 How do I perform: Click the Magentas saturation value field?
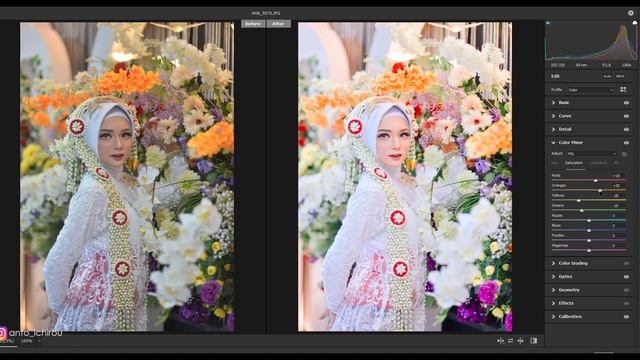pos(617,246)
